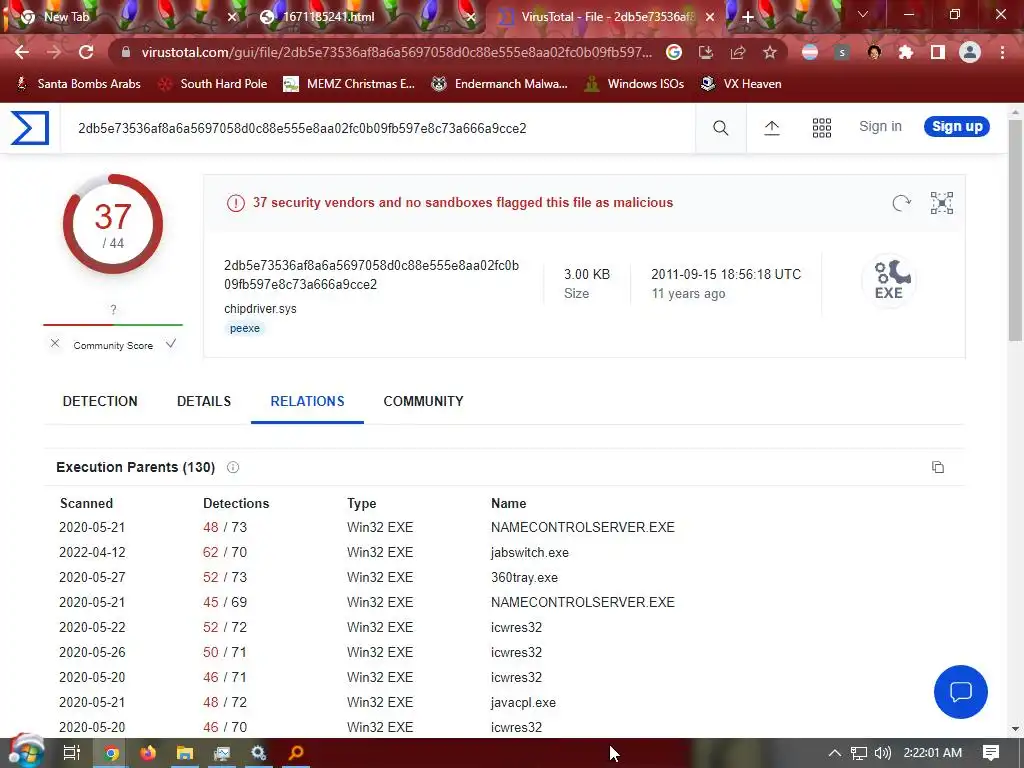Click the hash search input field
This screenshot has height=768, width=1024.
click(377, 128)
